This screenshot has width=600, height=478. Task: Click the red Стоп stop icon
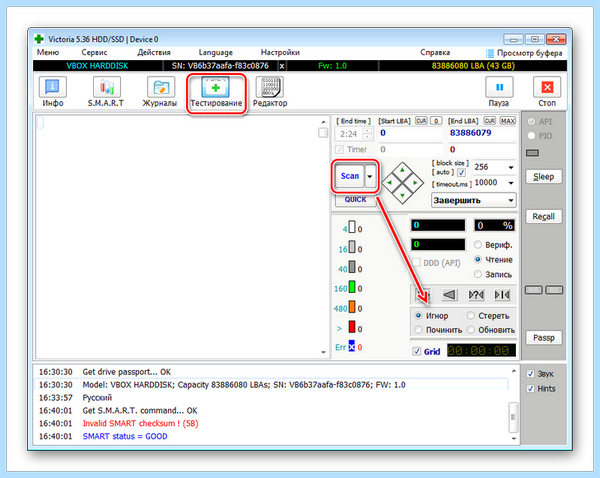click(547, 87)
